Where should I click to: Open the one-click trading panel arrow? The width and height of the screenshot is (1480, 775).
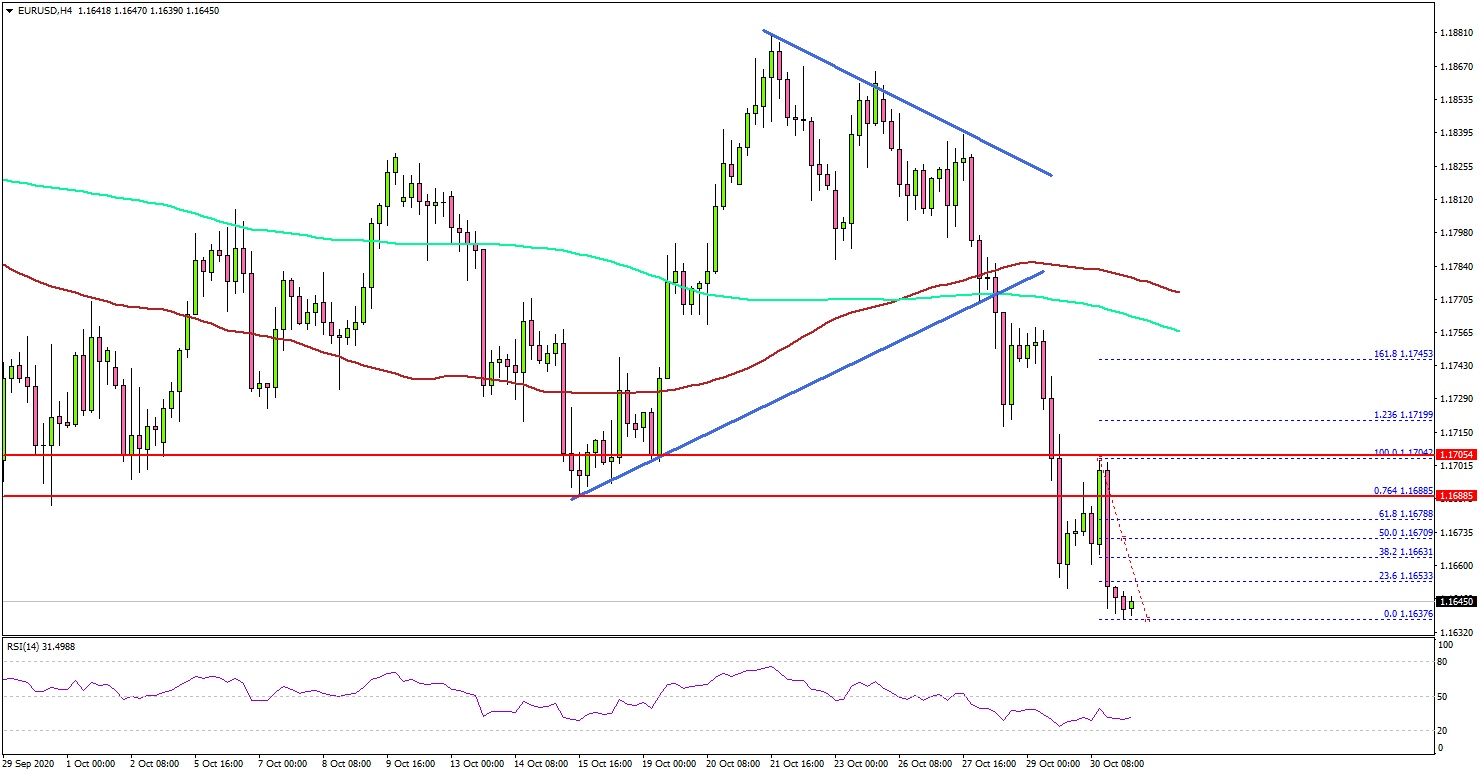[x=10, y=10]
